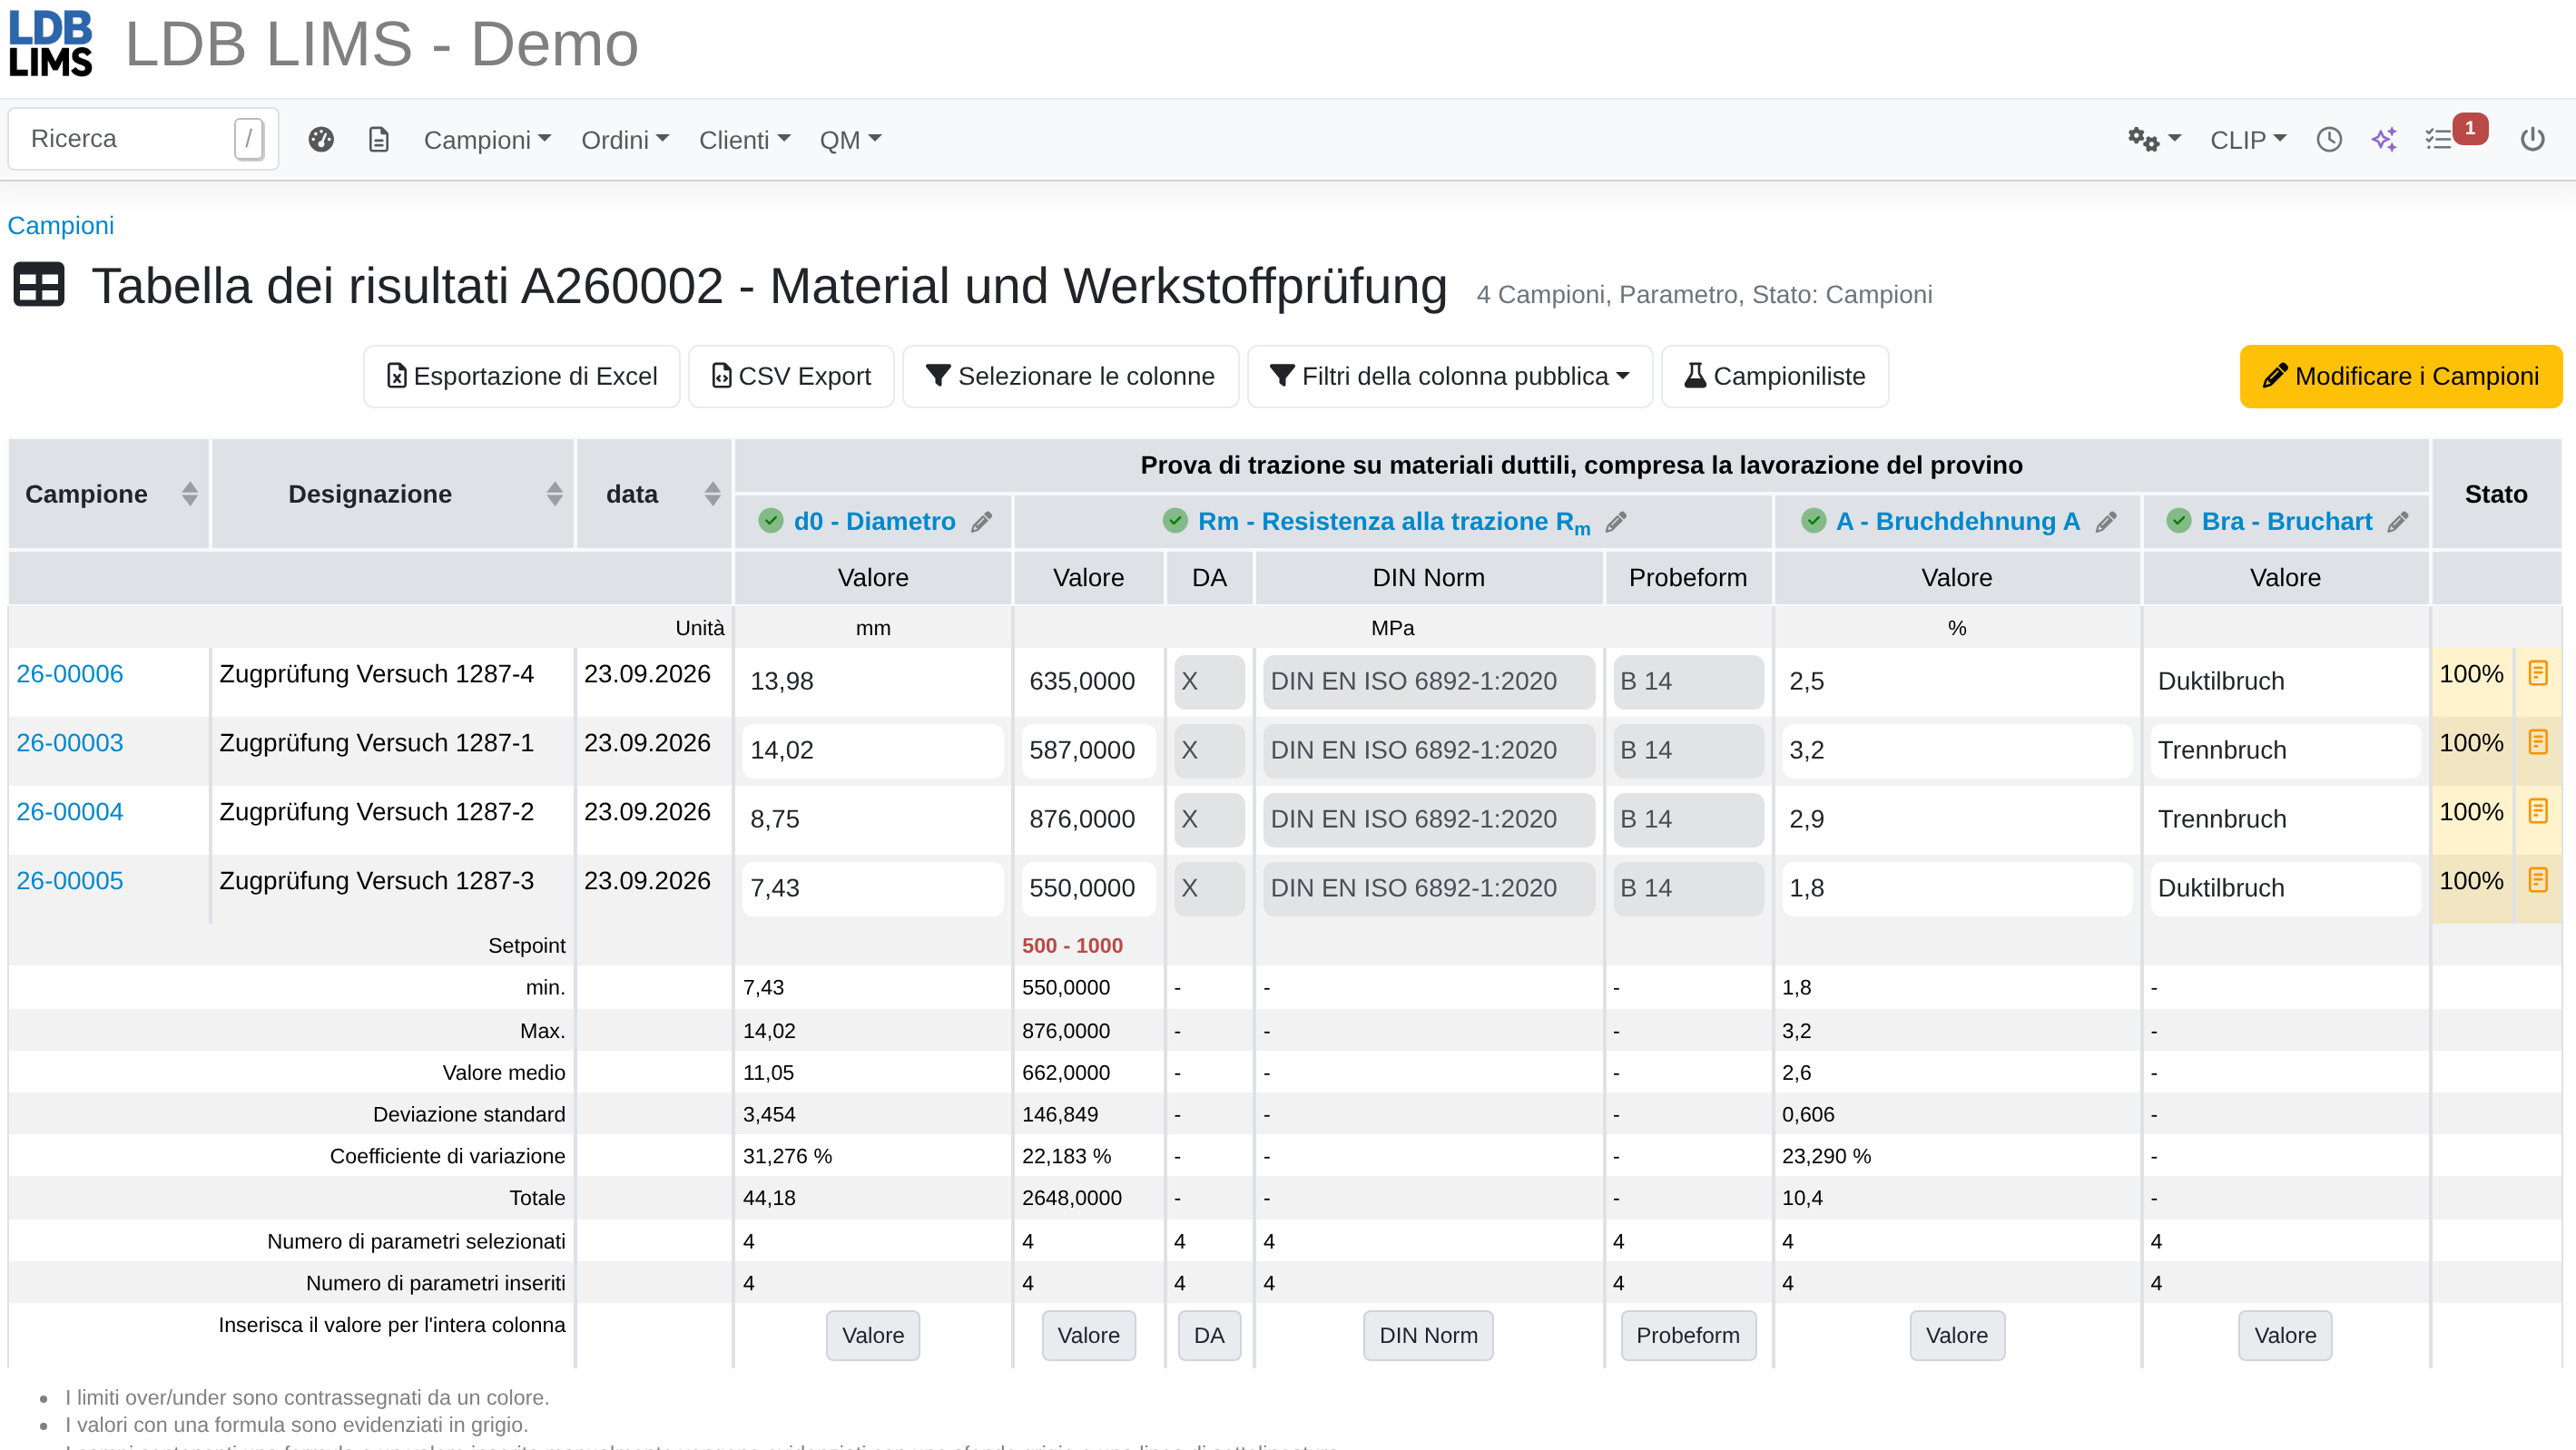
Task: Open the settings gears menu
Action: (x=2153, y=140)
